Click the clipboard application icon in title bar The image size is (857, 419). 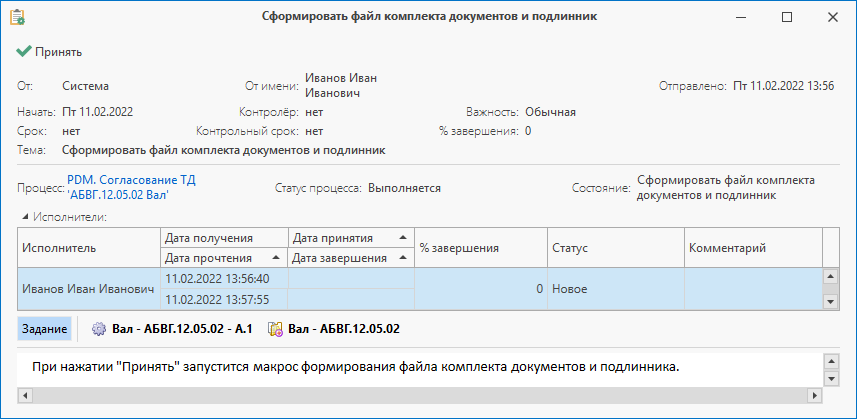tap(18, 17)
